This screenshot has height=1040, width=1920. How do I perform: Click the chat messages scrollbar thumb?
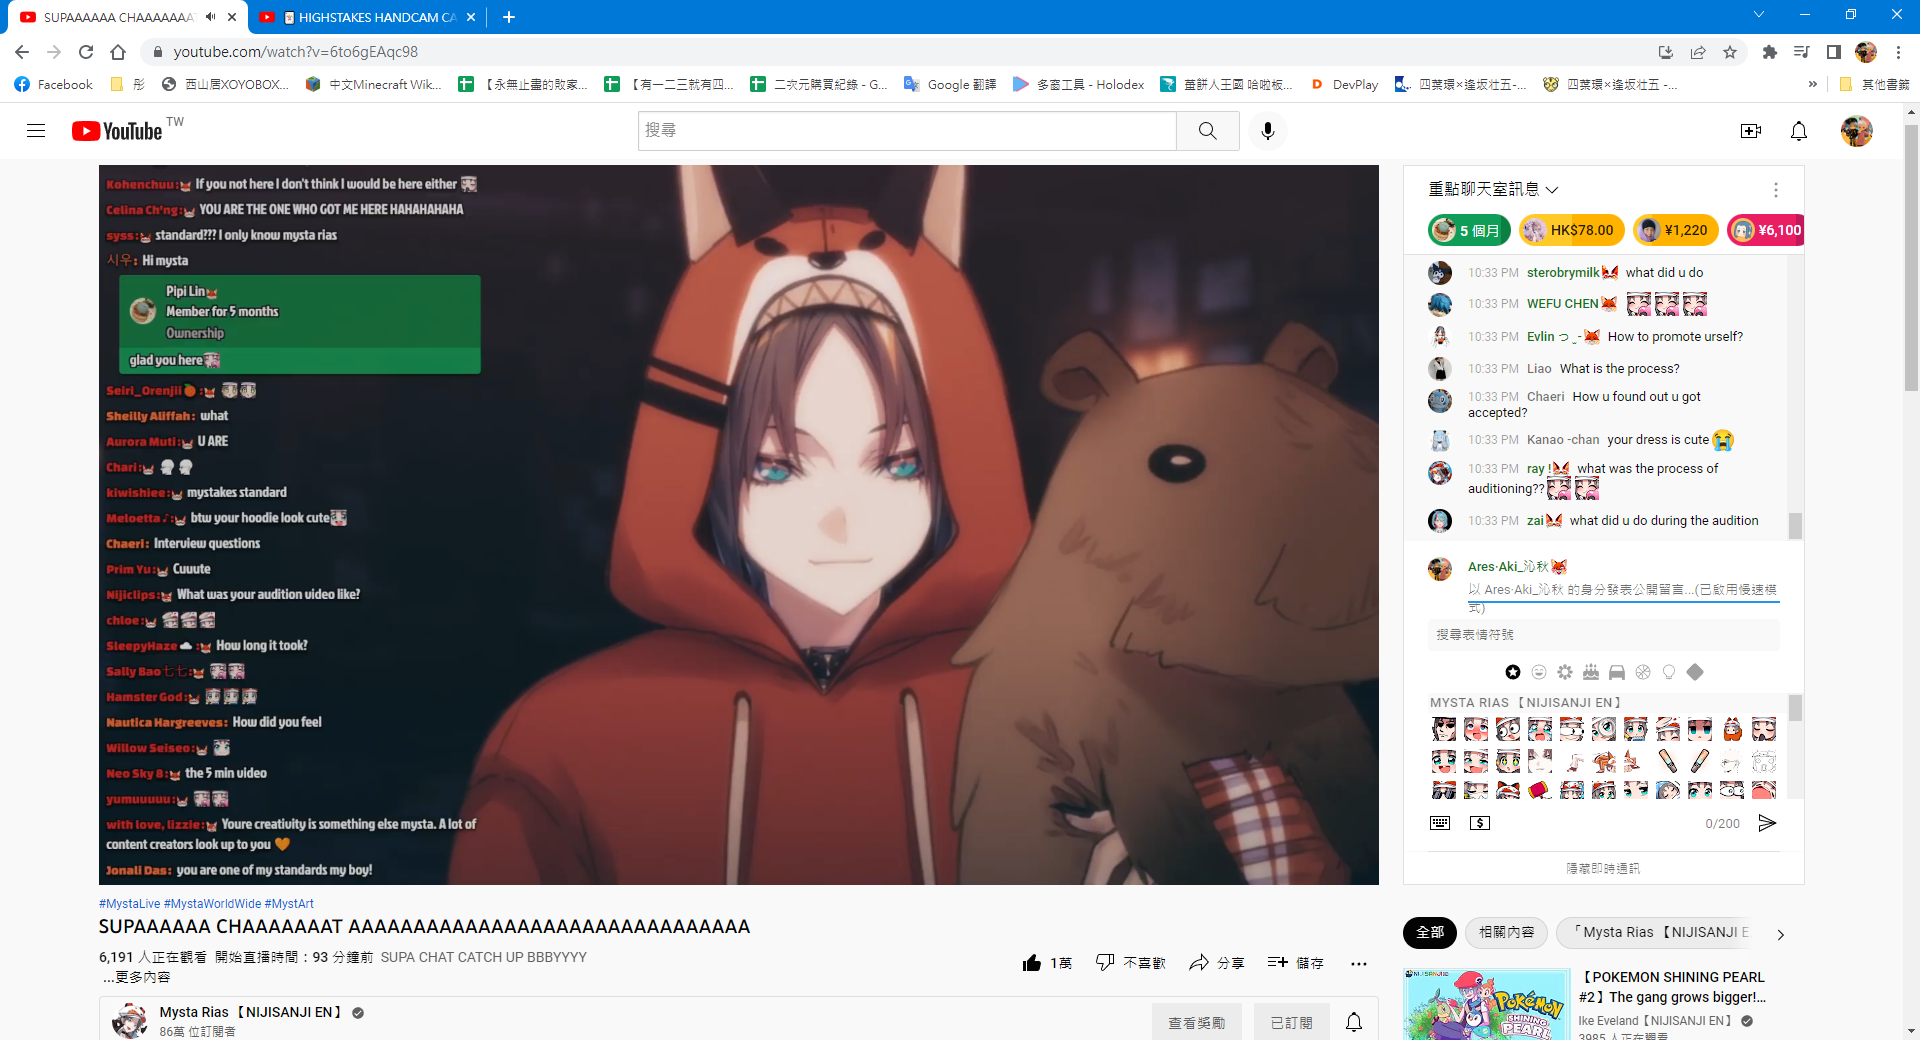tap(1795, 526)
